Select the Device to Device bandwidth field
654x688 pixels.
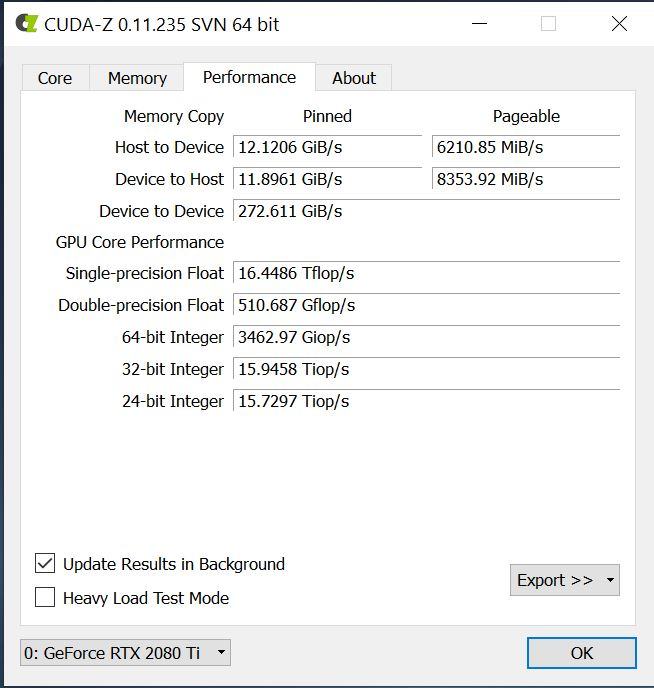click(x=426, y=211)
